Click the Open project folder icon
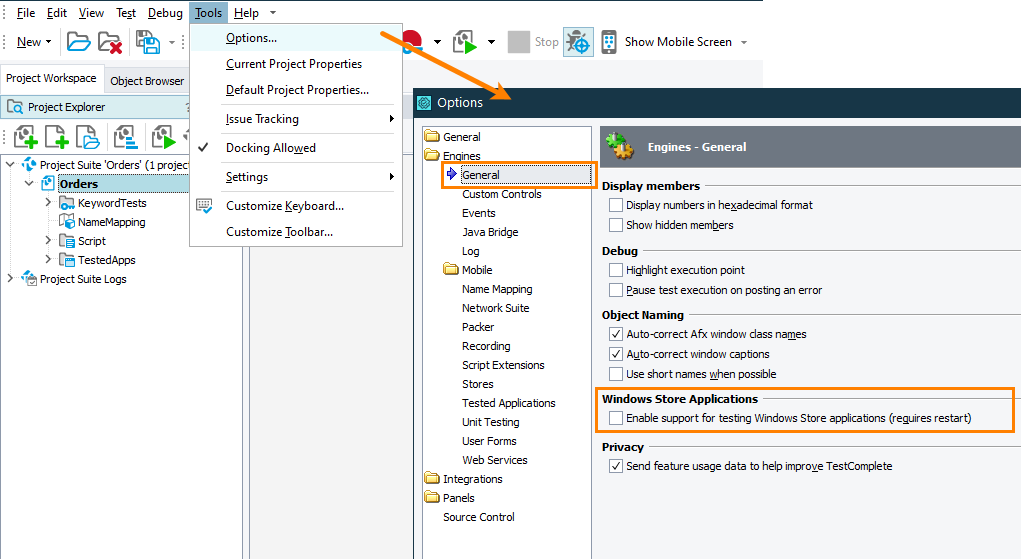 (x=78, y=42)
